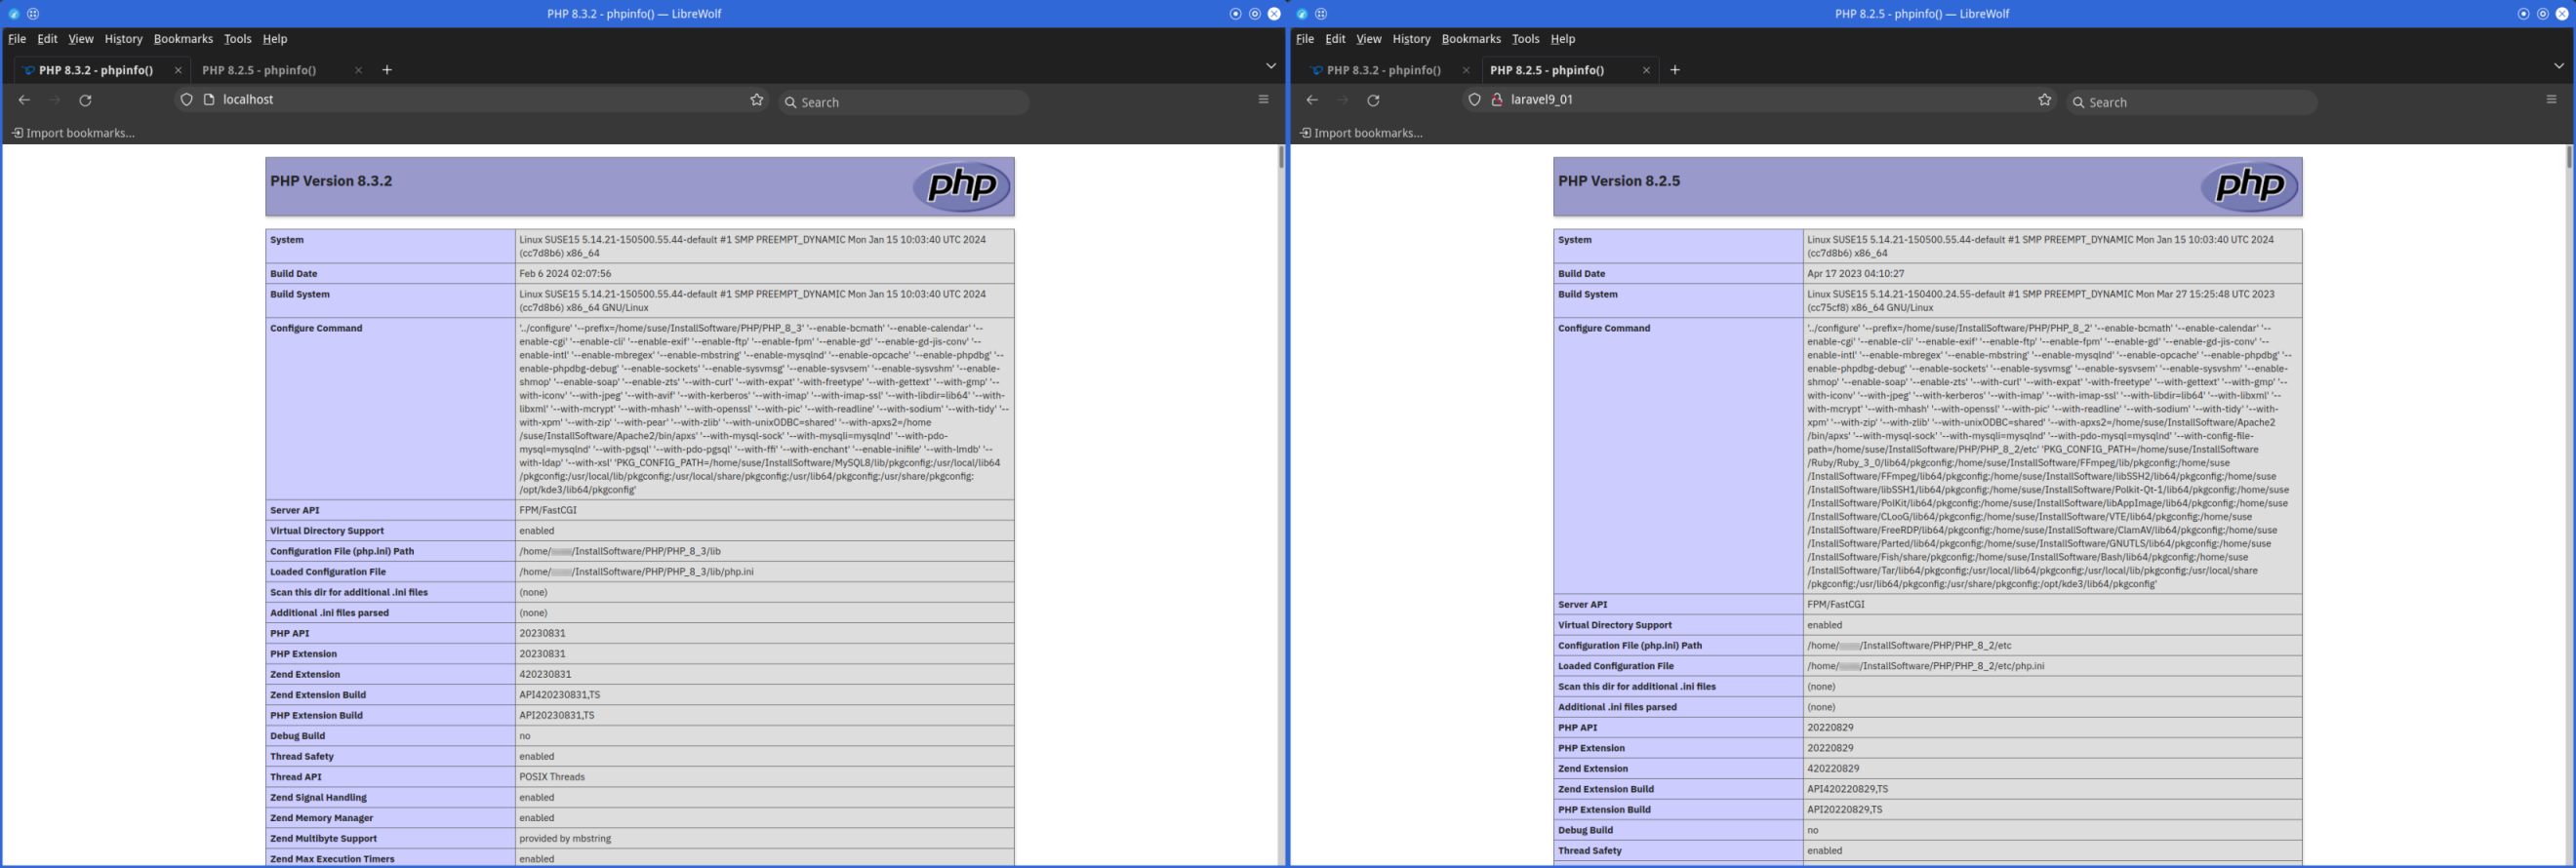Click 'PHP Version 8.2.5' heading
This screenshot has height=868, width=2576.
point(1619,181)
